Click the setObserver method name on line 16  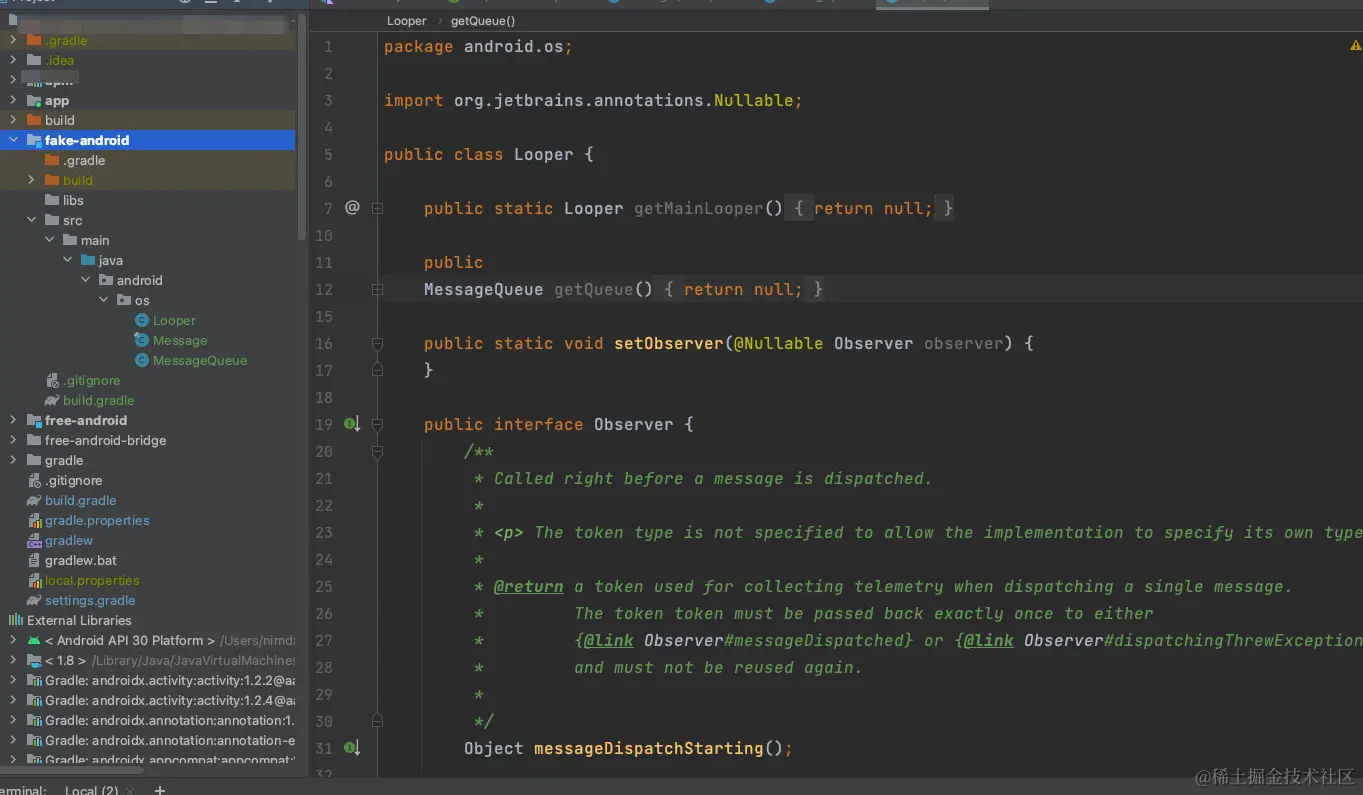(668, 343)
